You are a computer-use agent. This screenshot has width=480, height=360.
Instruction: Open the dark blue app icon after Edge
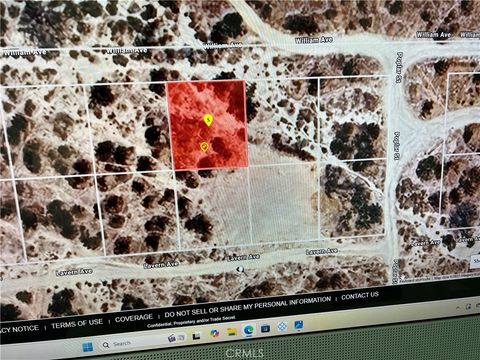coord(265,328)
